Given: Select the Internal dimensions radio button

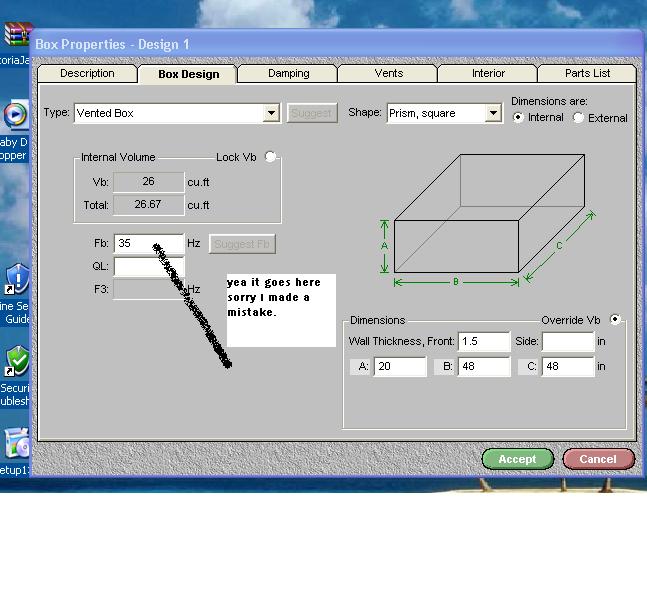Looking at the screenshot, I should 518,117.
